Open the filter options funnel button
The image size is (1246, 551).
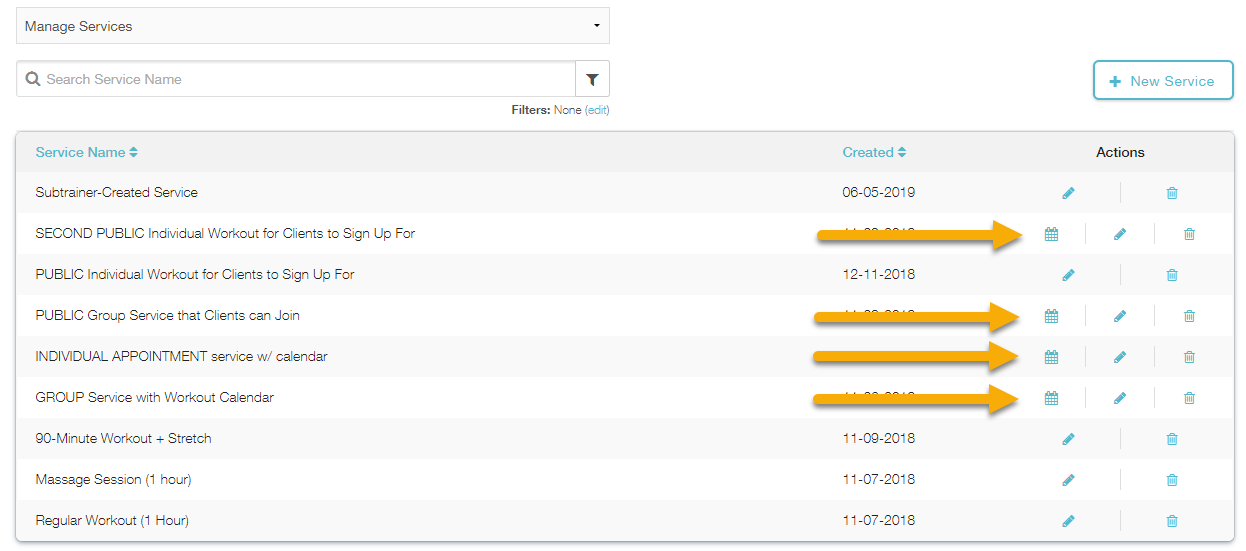[592, 79]
